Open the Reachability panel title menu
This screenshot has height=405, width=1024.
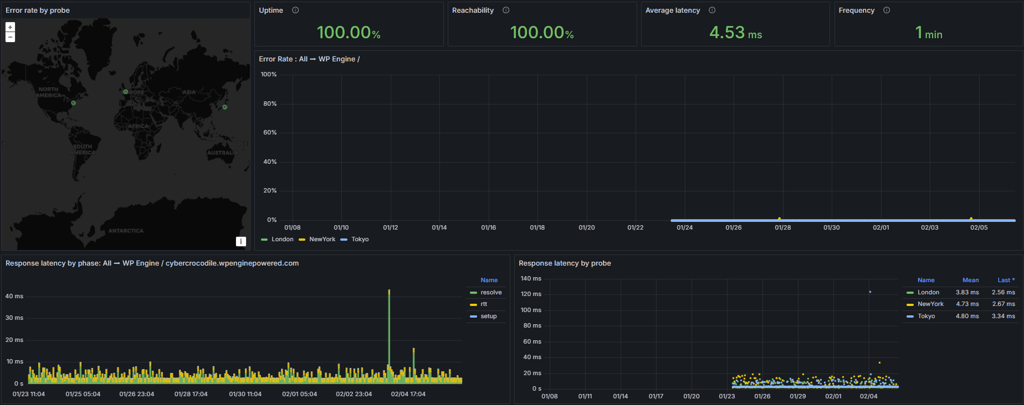[473, 10]
